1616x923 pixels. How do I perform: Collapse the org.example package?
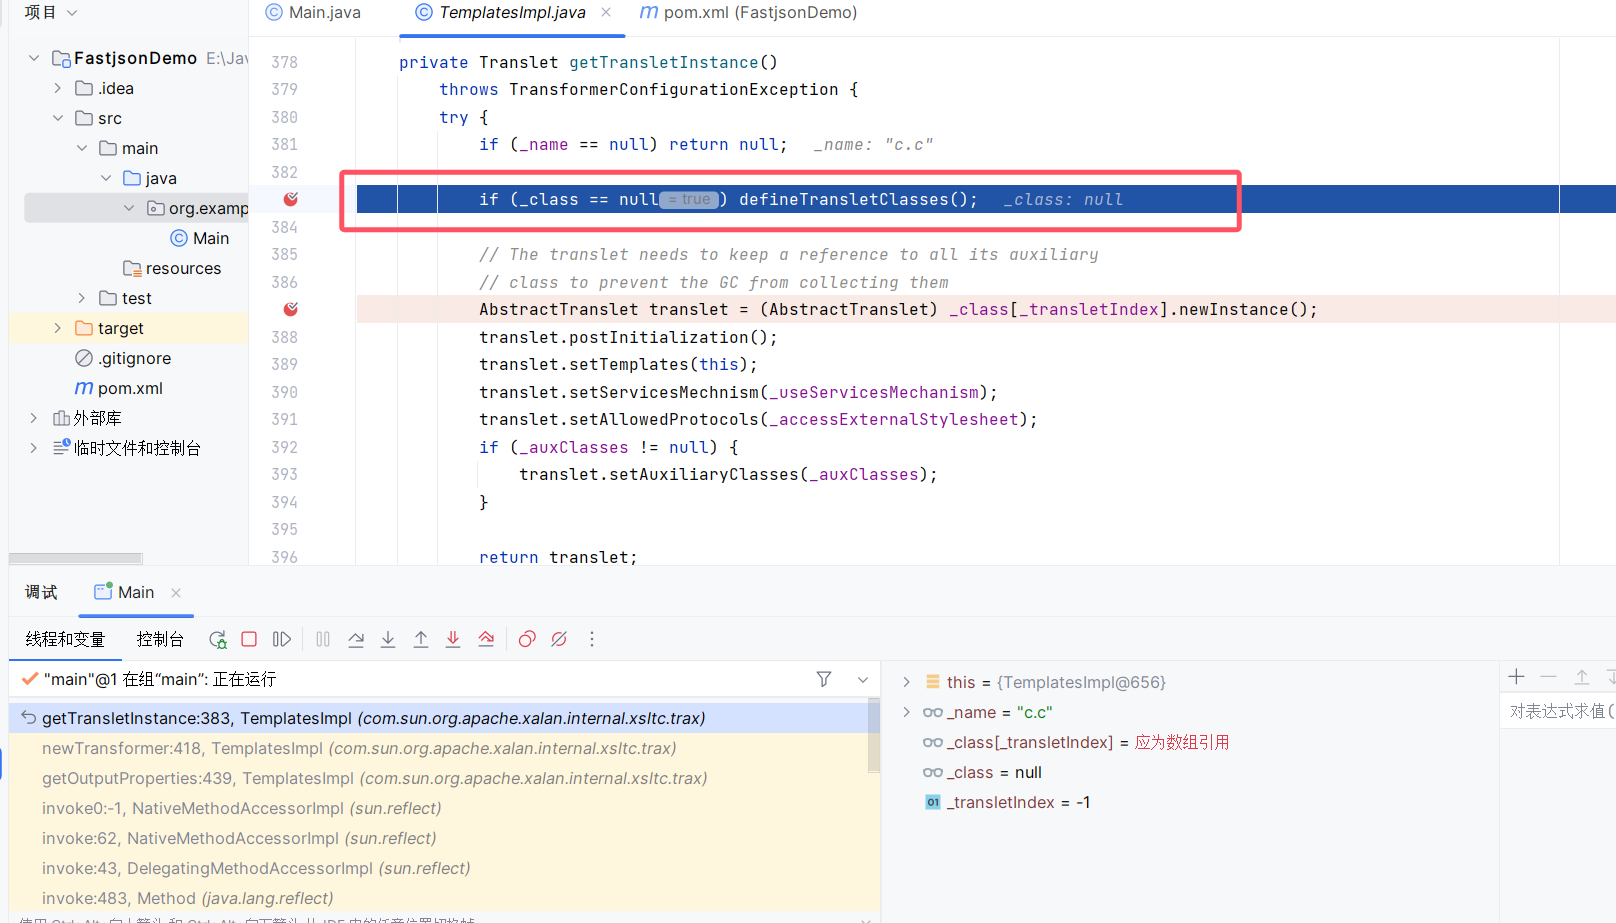[129, 208]
